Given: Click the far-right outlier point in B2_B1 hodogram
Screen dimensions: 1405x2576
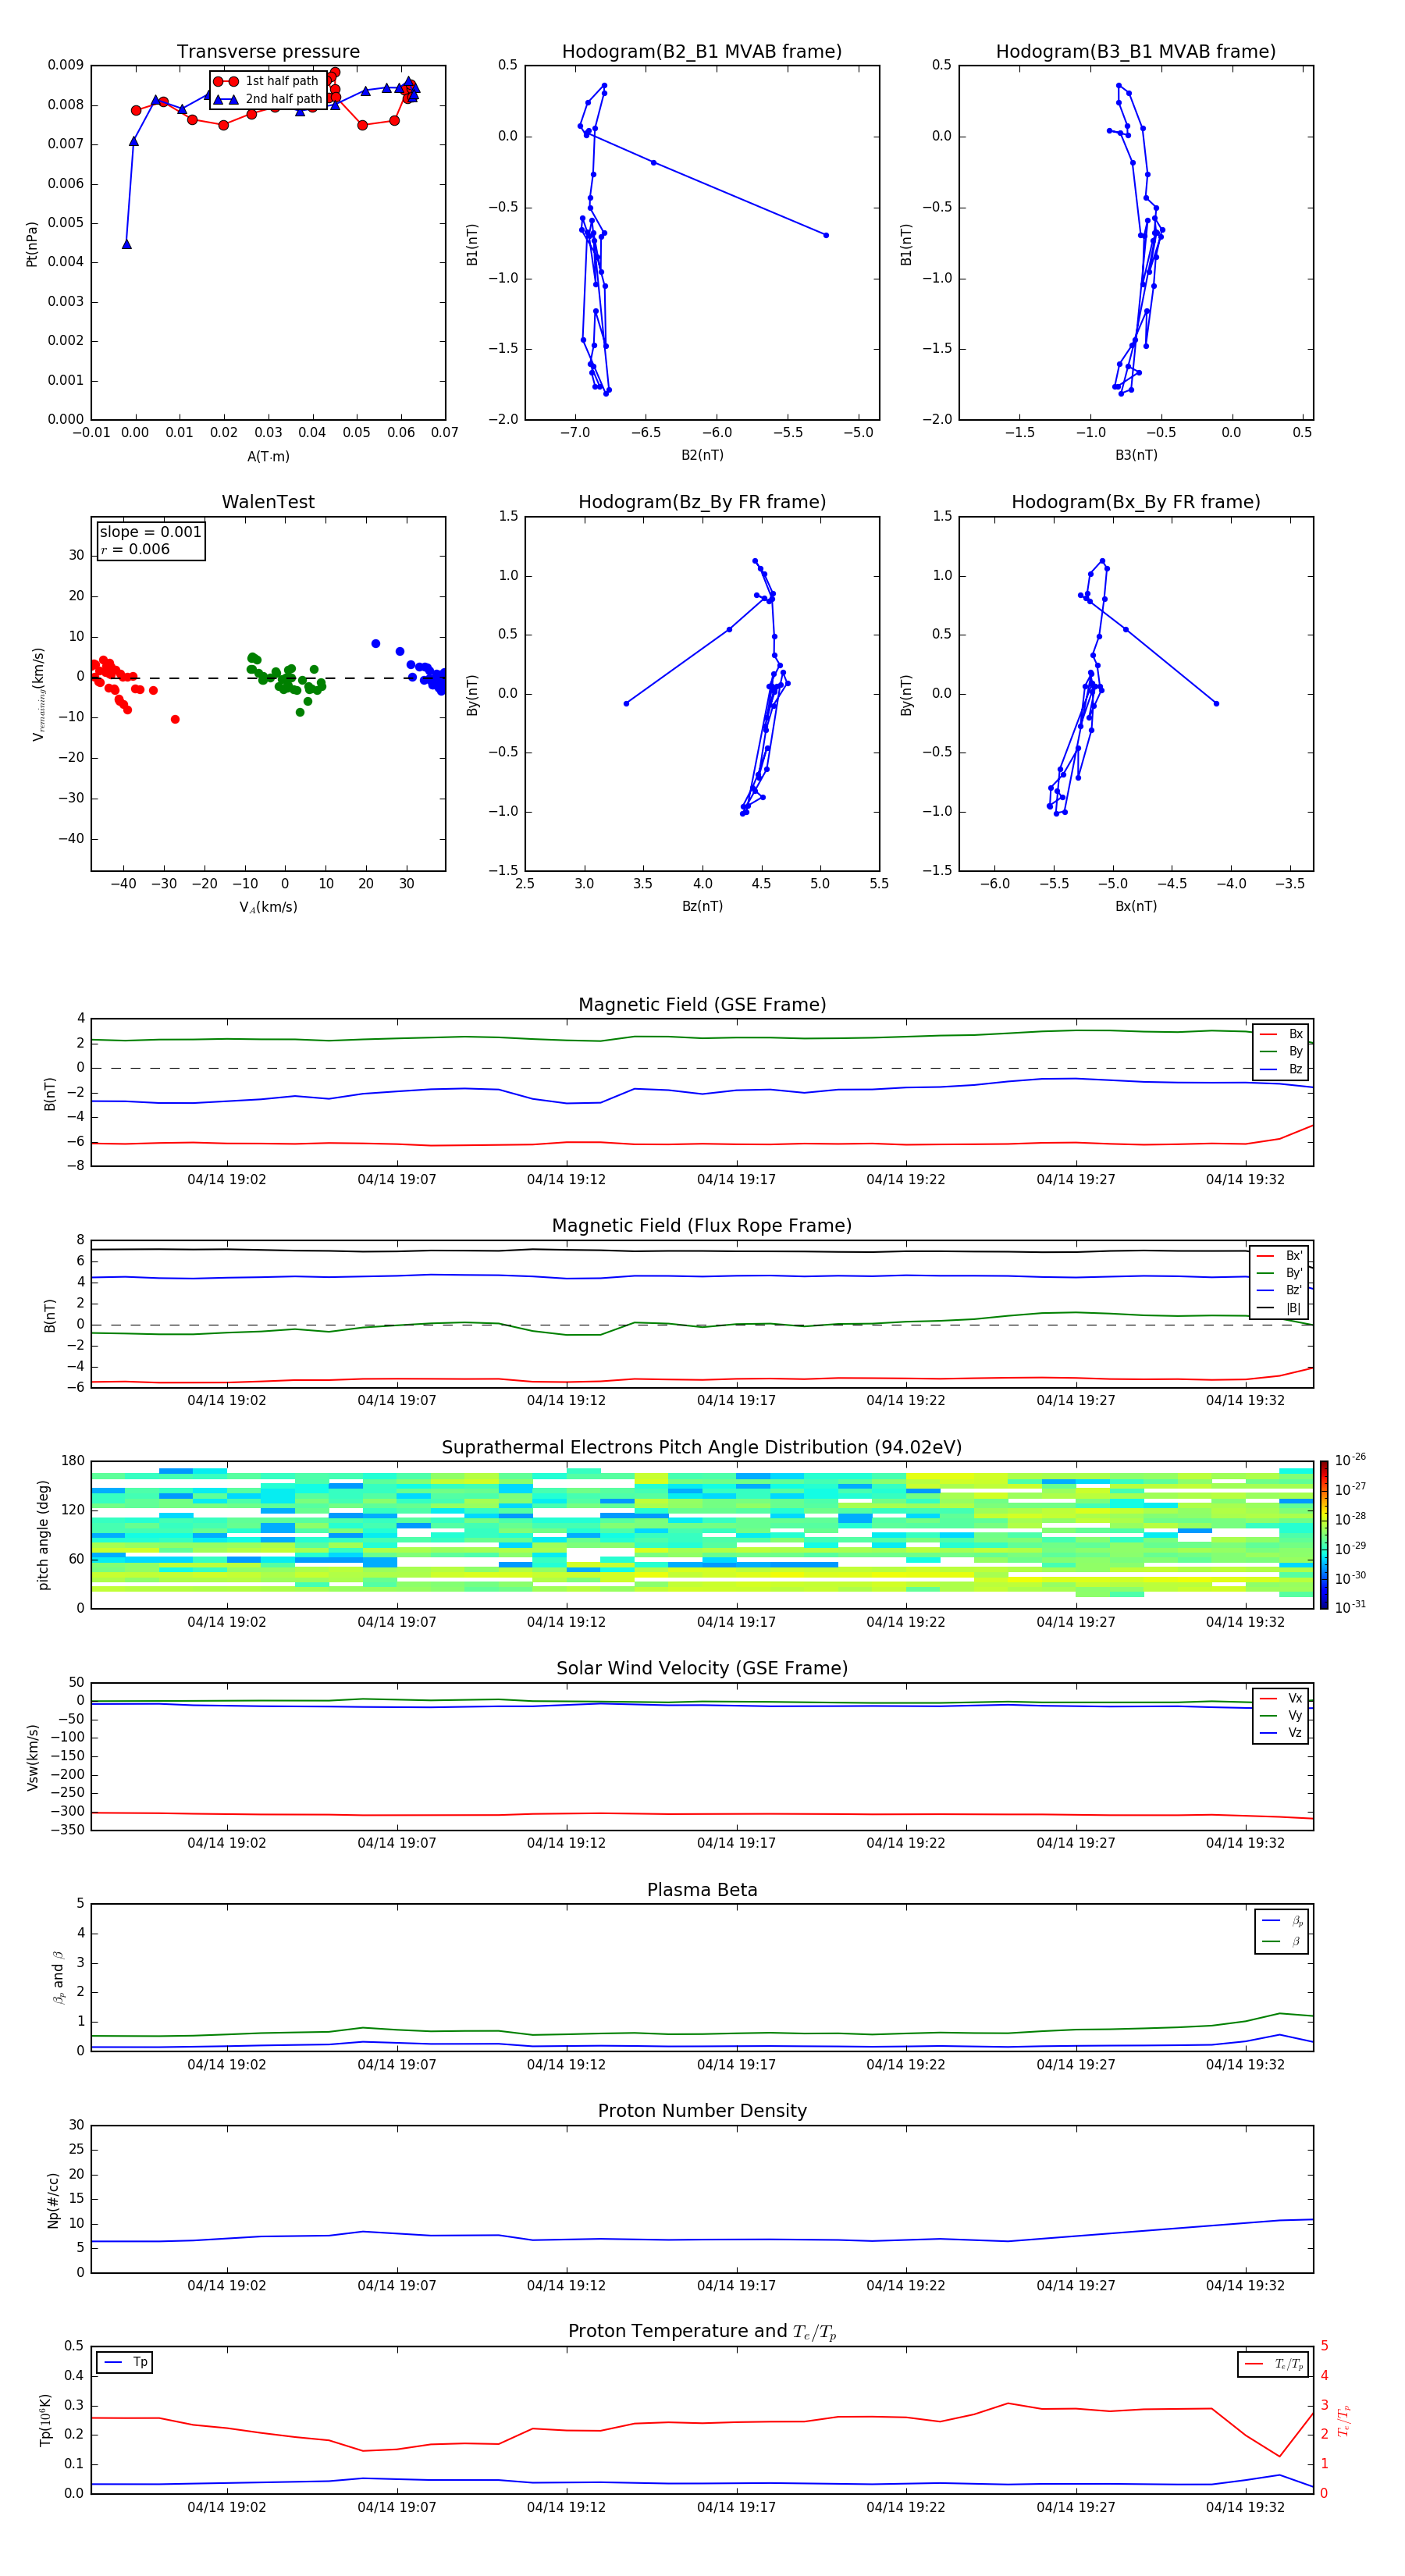Looking at the screenshot, I should [x=826, y=235].
